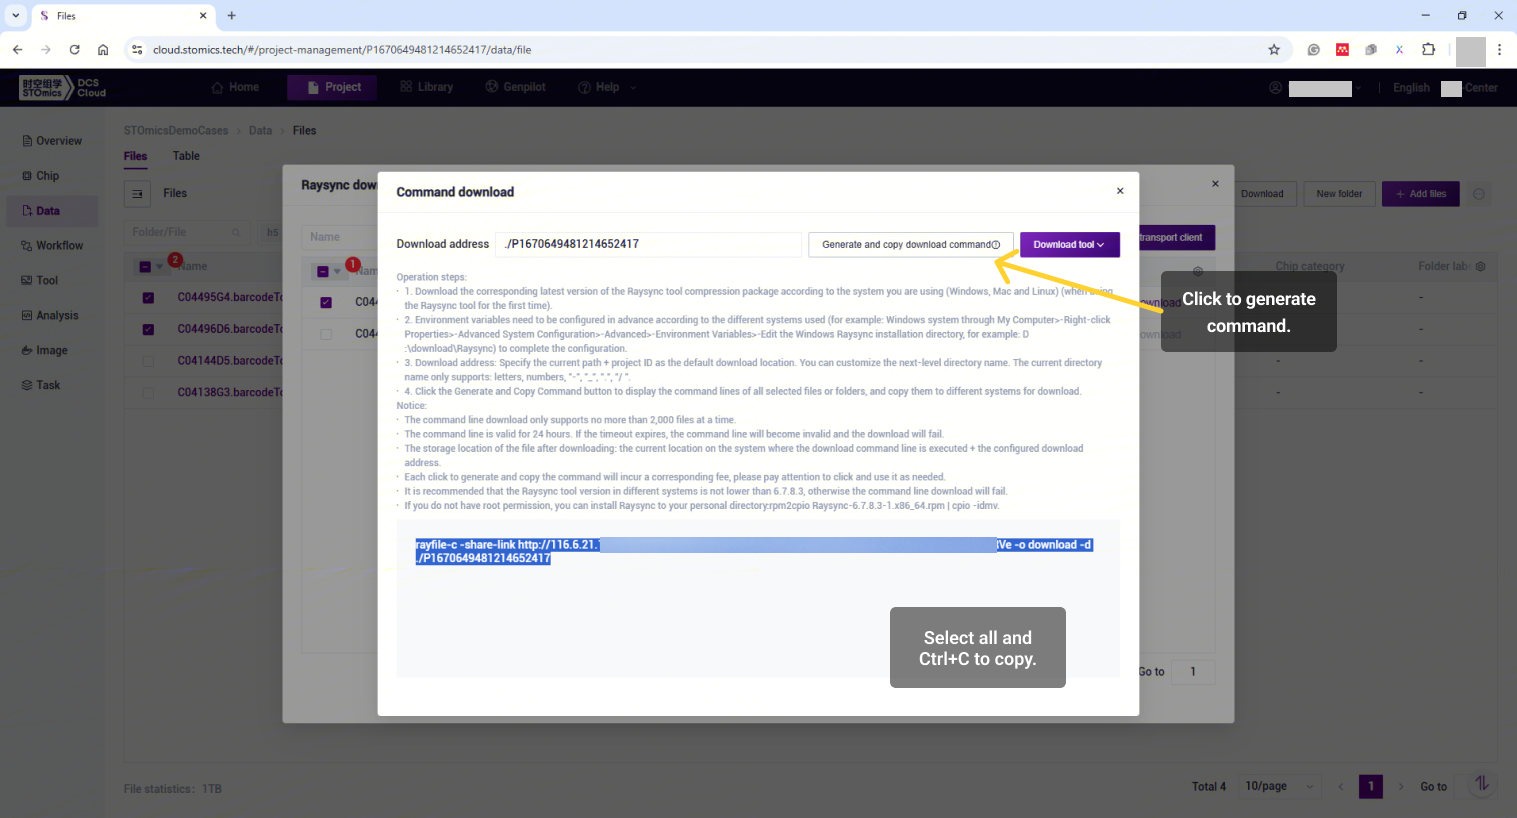
Task: Click the search magnifier in Folder/File field
Action: coord(236,233)
